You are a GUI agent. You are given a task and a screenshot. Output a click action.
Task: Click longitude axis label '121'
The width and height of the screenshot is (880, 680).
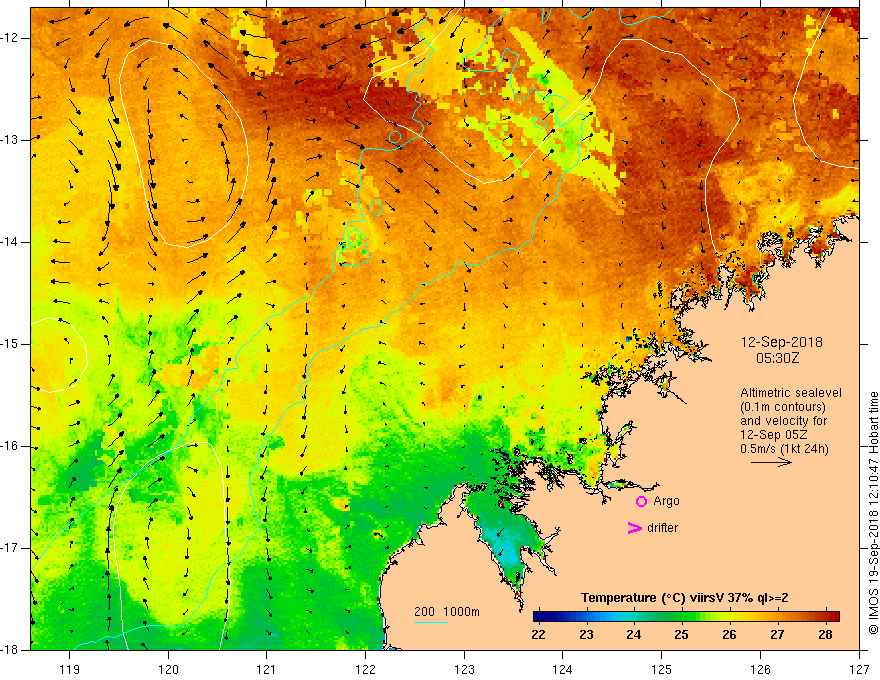267,669
